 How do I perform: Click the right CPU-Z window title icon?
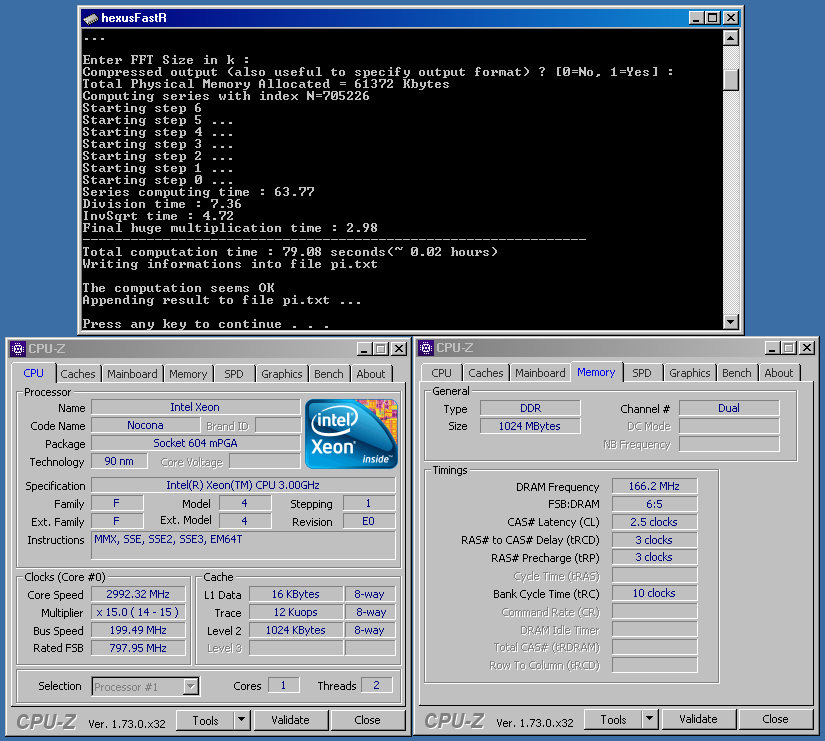[x=426, y=348]
